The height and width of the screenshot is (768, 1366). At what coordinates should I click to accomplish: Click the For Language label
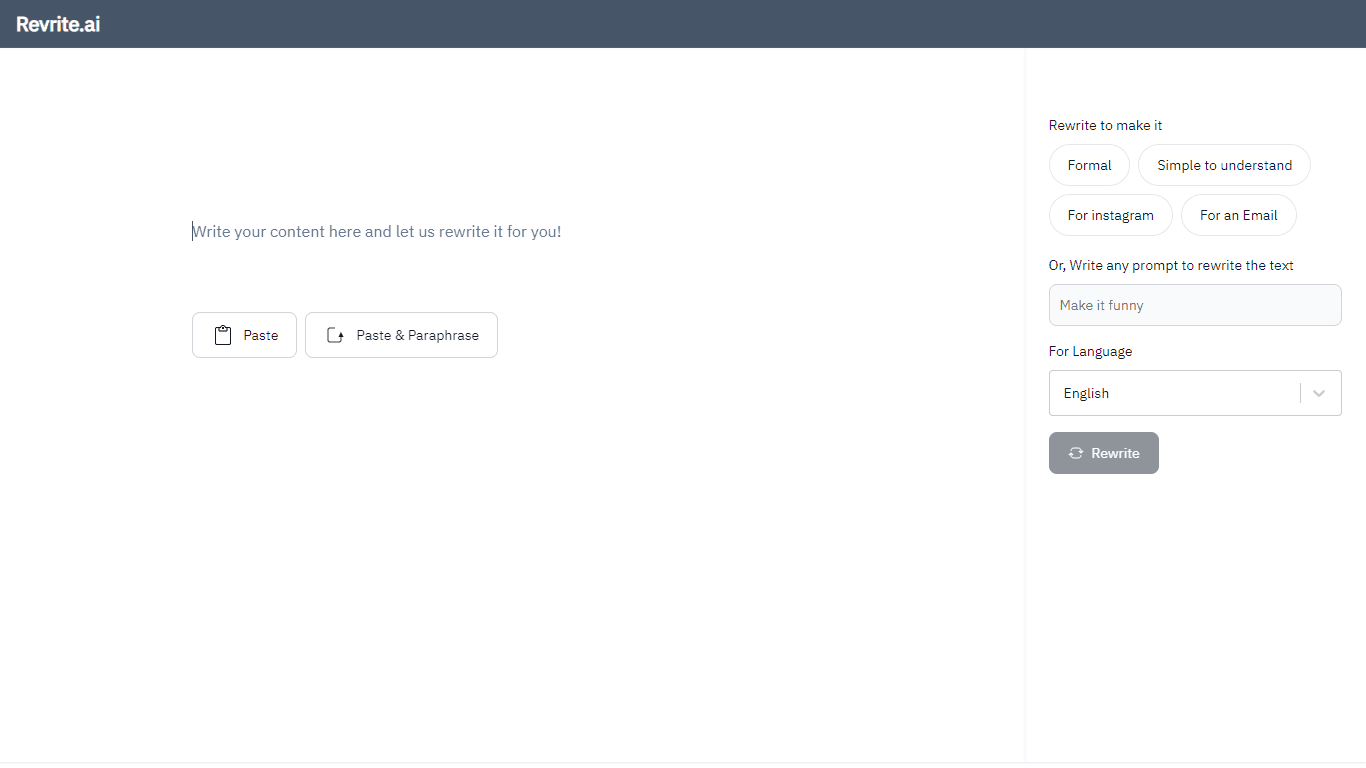(x=1090, y=351)
